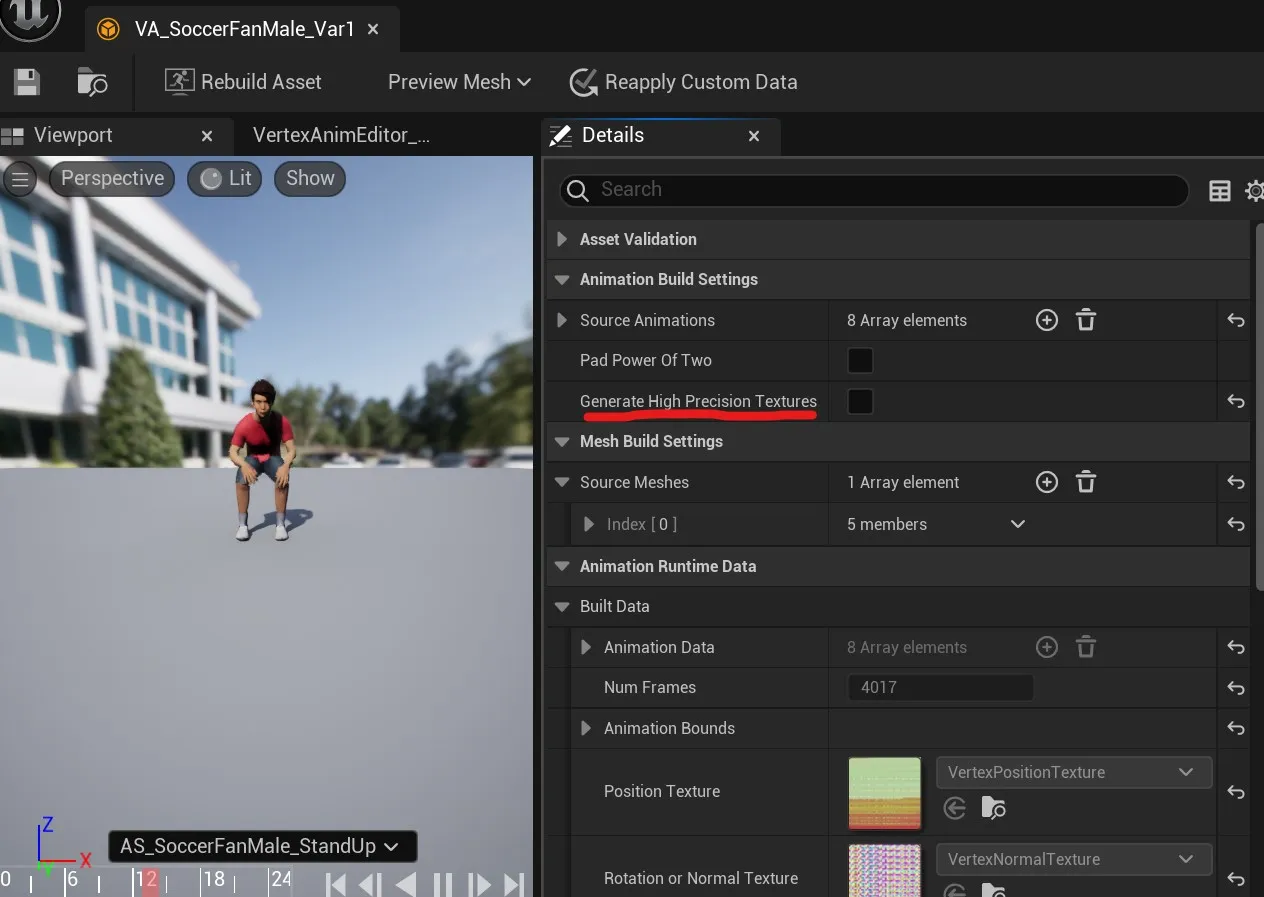Expand the Asset Validation section
This screenshot has width=1264, height=897.
pyautogui.click(x=562, y=239)
